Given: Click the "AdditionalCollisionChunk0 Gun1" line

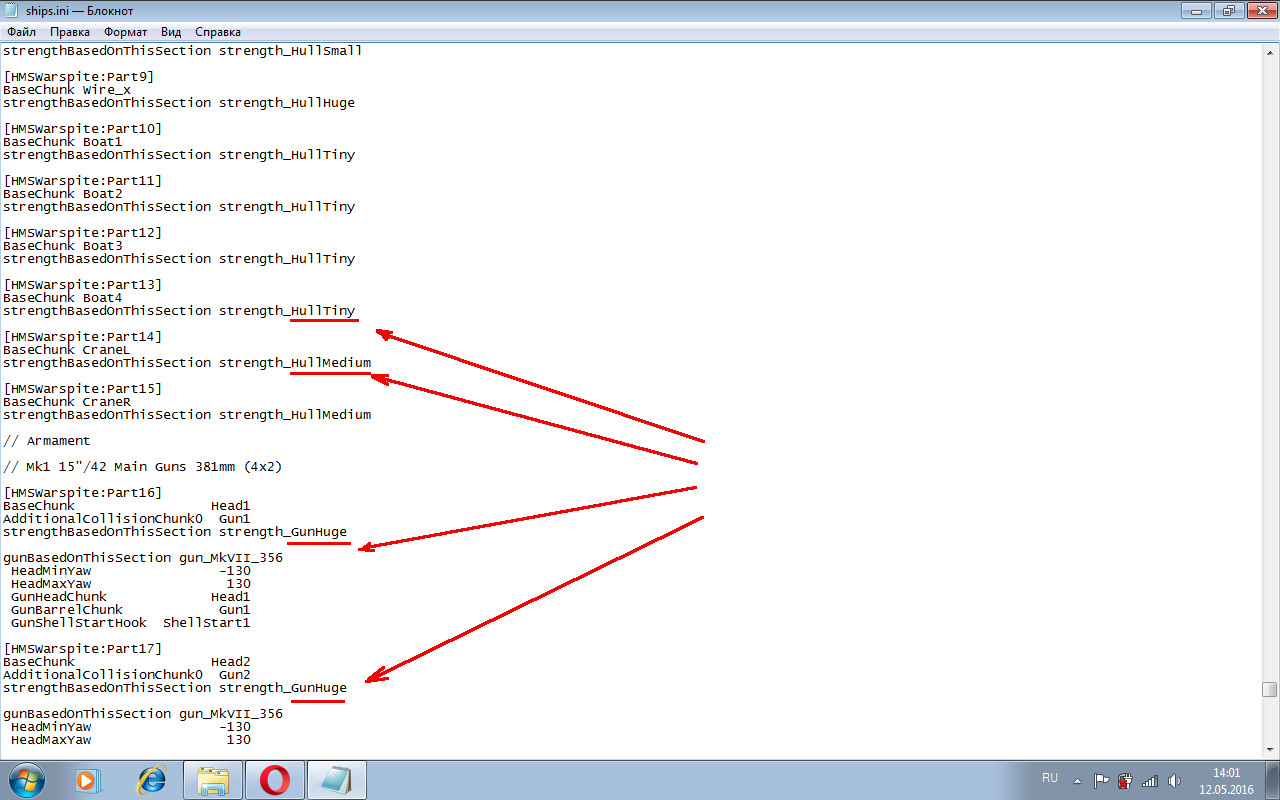Looking at the screenshot, I should pos(126,518).
